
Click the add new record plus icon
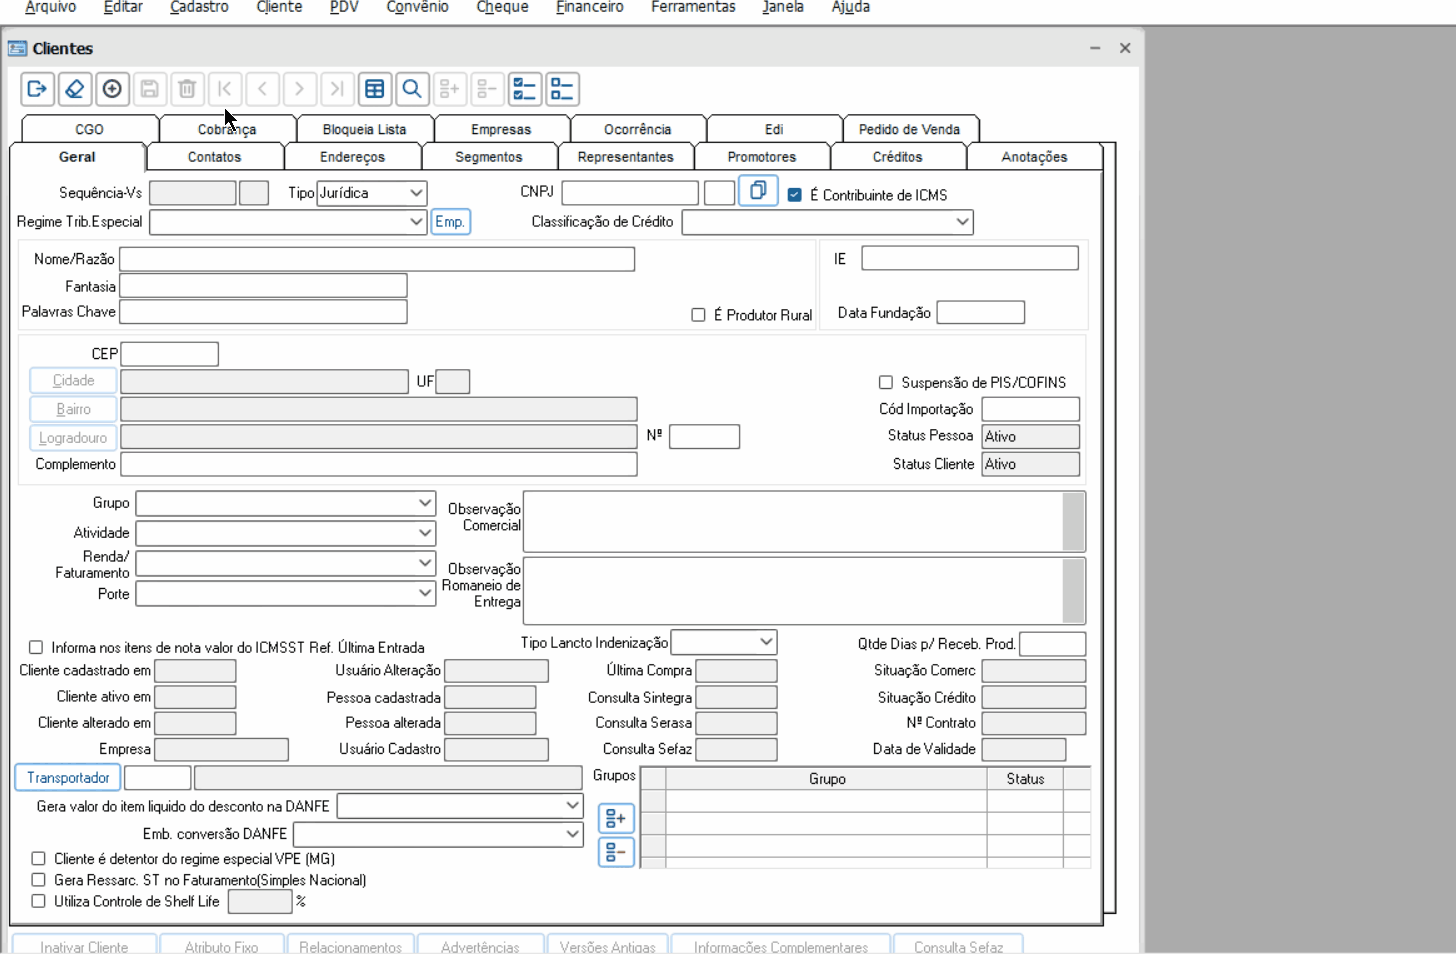click(112, 89)
